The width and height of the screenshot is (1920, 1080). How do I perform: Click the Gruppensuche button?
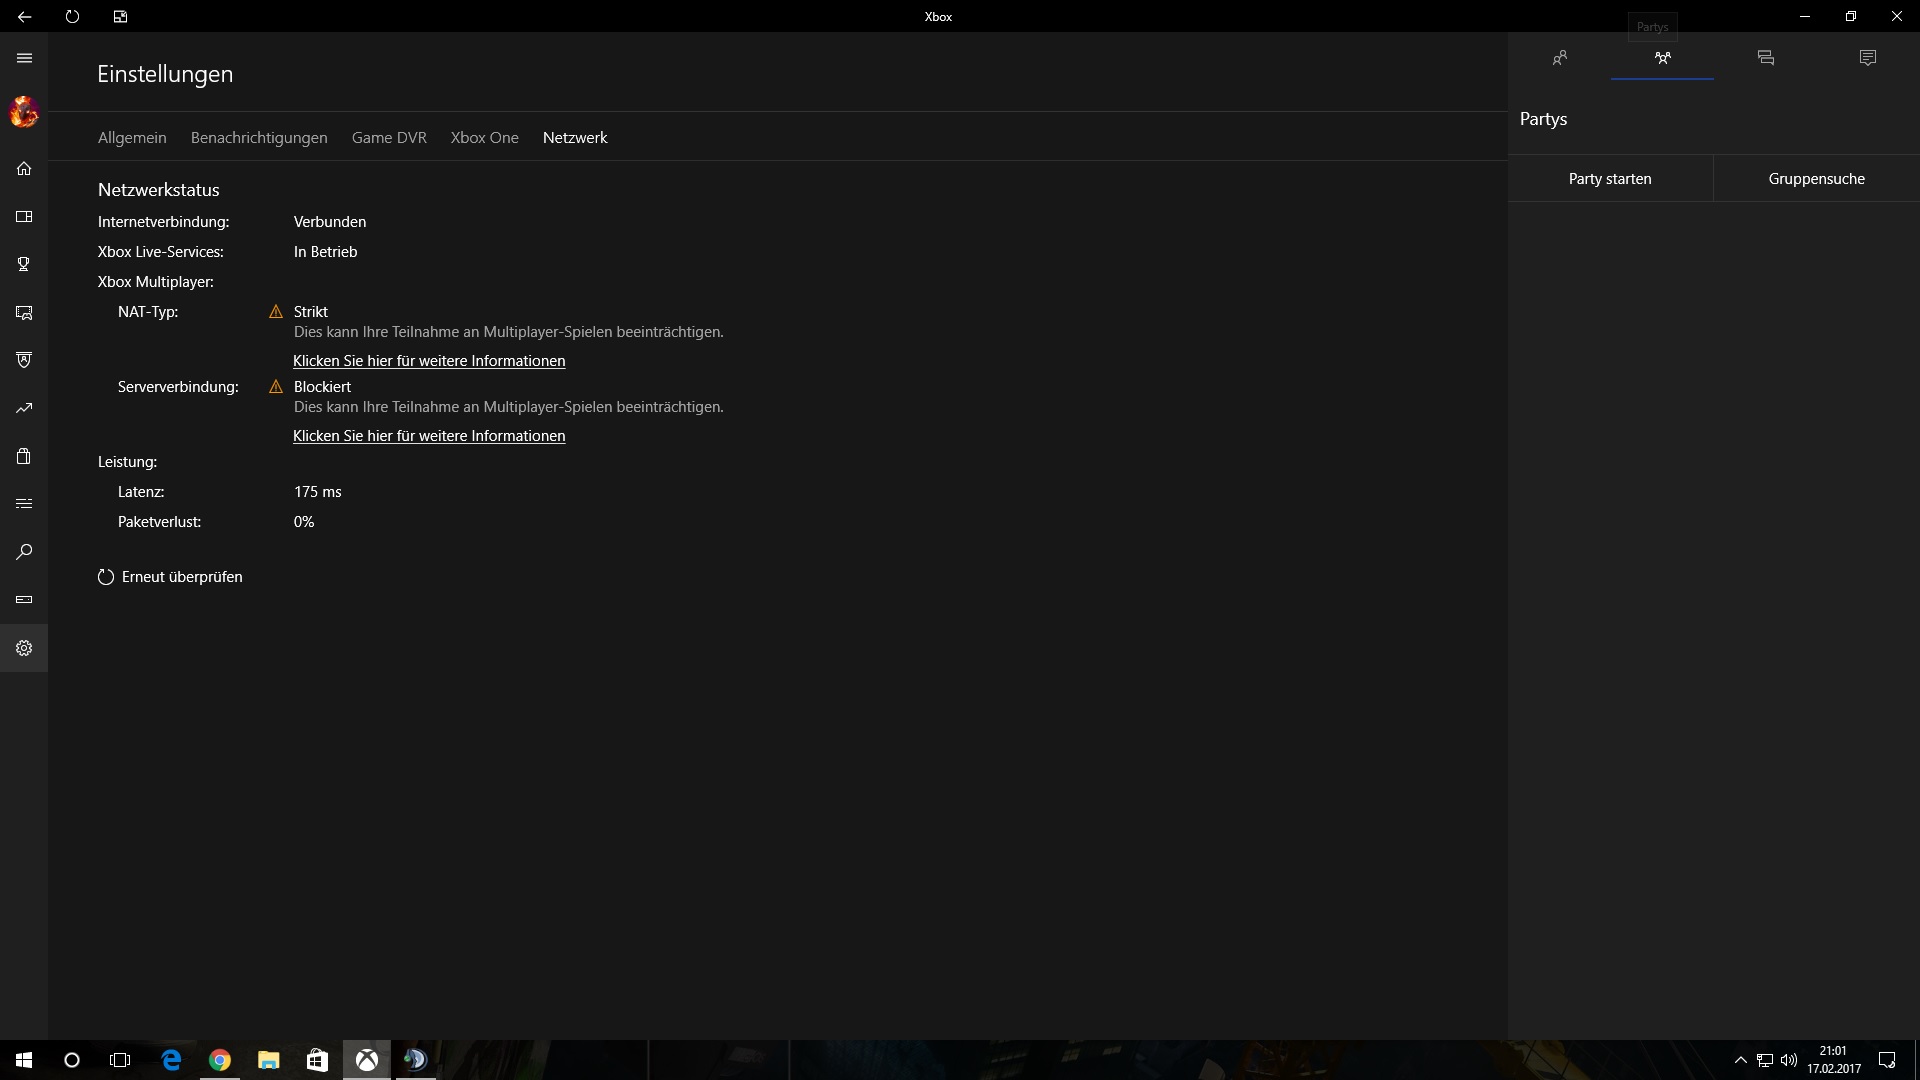coord(1816,179)
